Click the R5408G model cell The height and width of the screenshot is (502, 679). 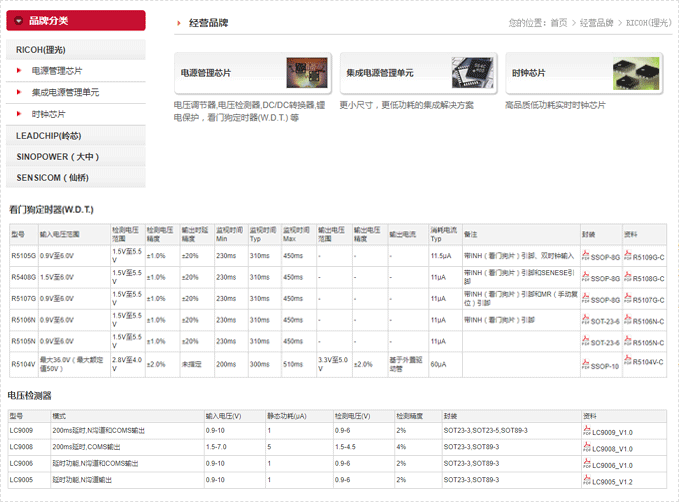23,277
